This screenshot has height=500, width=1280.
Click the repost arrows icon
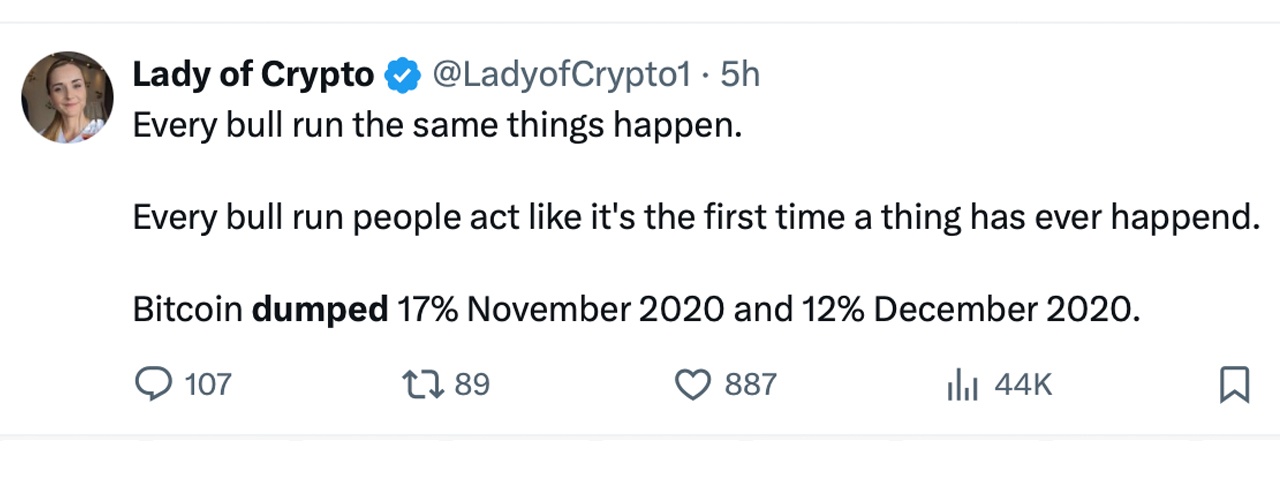pyautogui.click(x=419, y=384)
